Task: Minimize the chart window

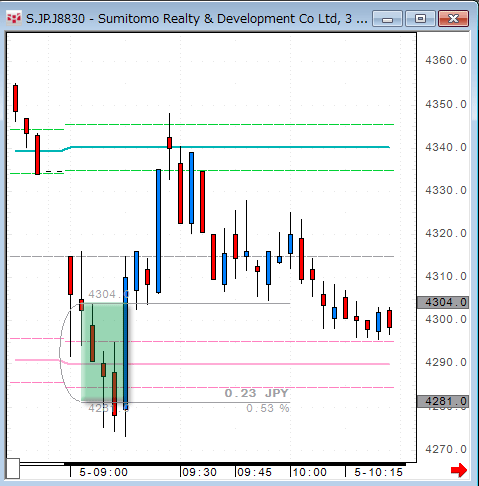Action: pyautogui.click(x=387, y=19)
